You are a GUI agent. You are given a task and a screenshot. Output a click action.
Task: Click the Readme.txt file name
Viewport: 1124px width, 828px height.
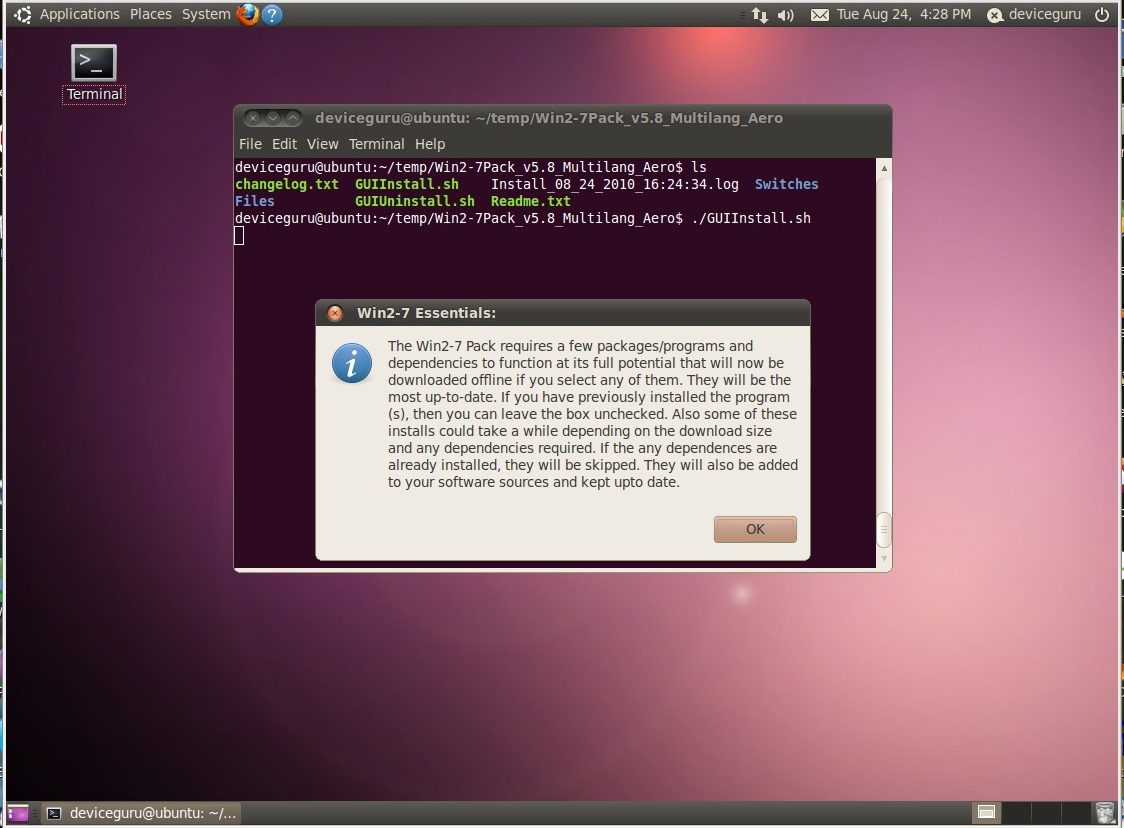tap(530, 201)
